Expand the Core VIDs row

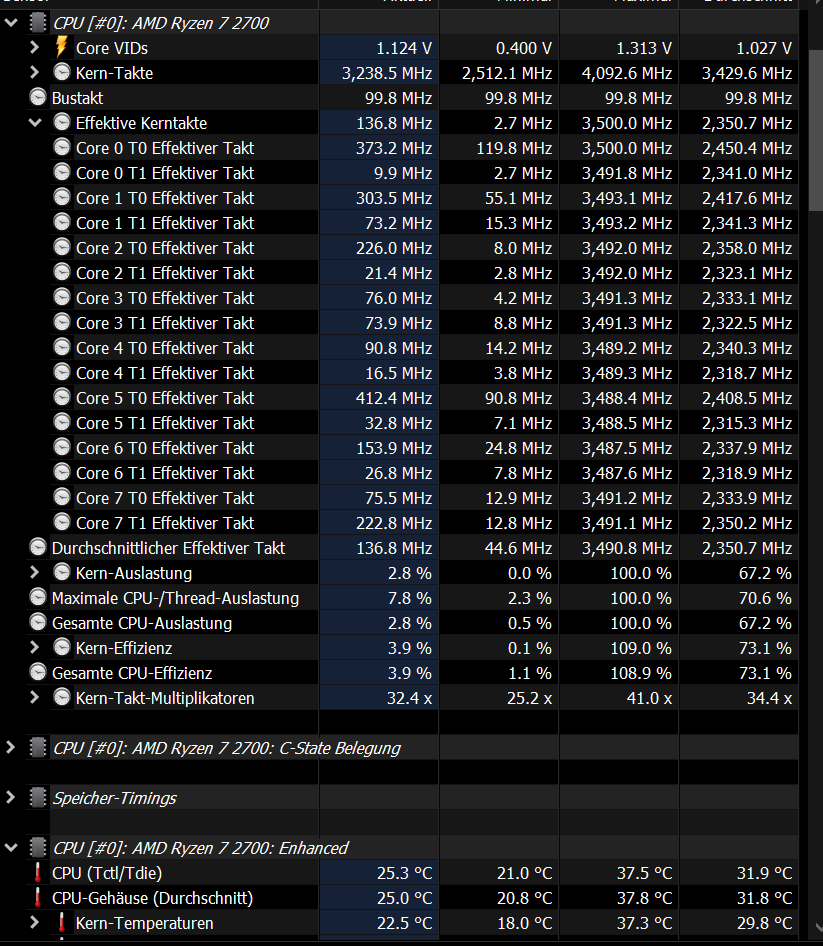(34, 48)
